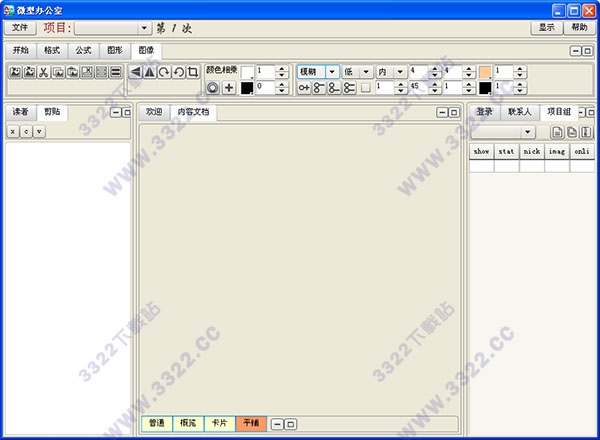Select the orange 平铺 view button
The image size is (600, 440).
point(251,423)
